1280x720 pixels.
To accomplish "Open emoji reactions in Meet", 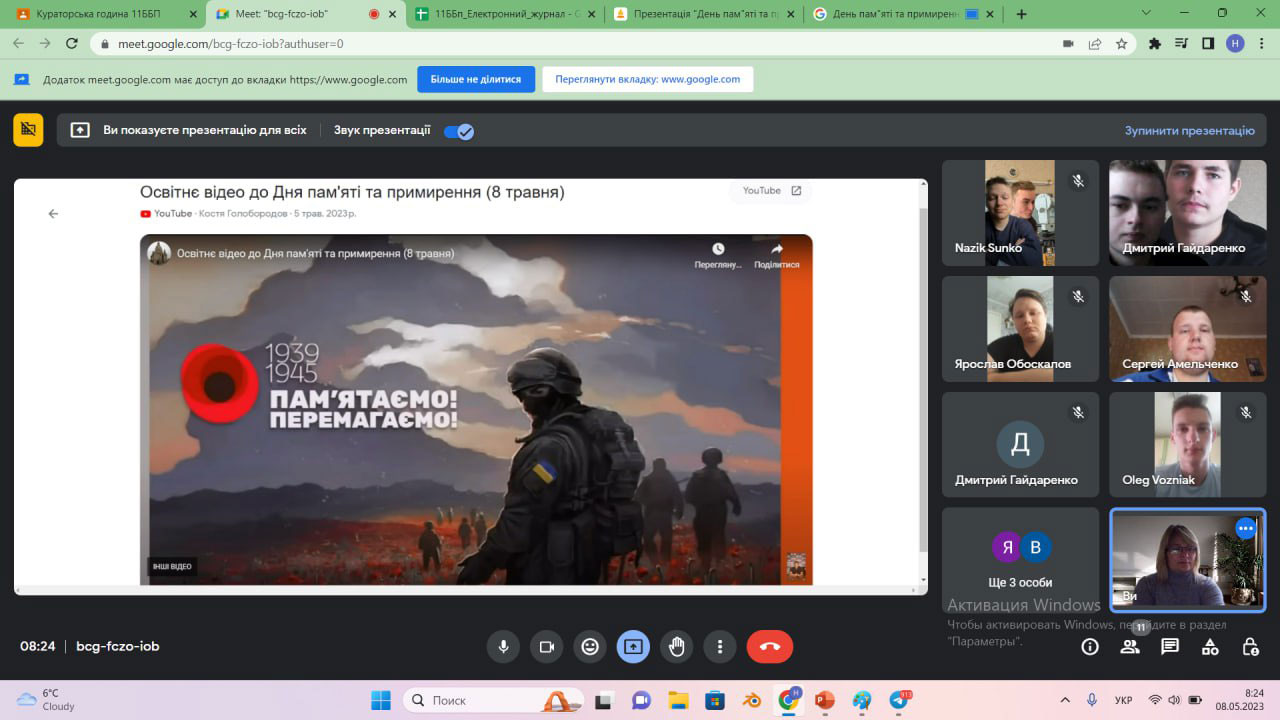I will click(590, 647).
